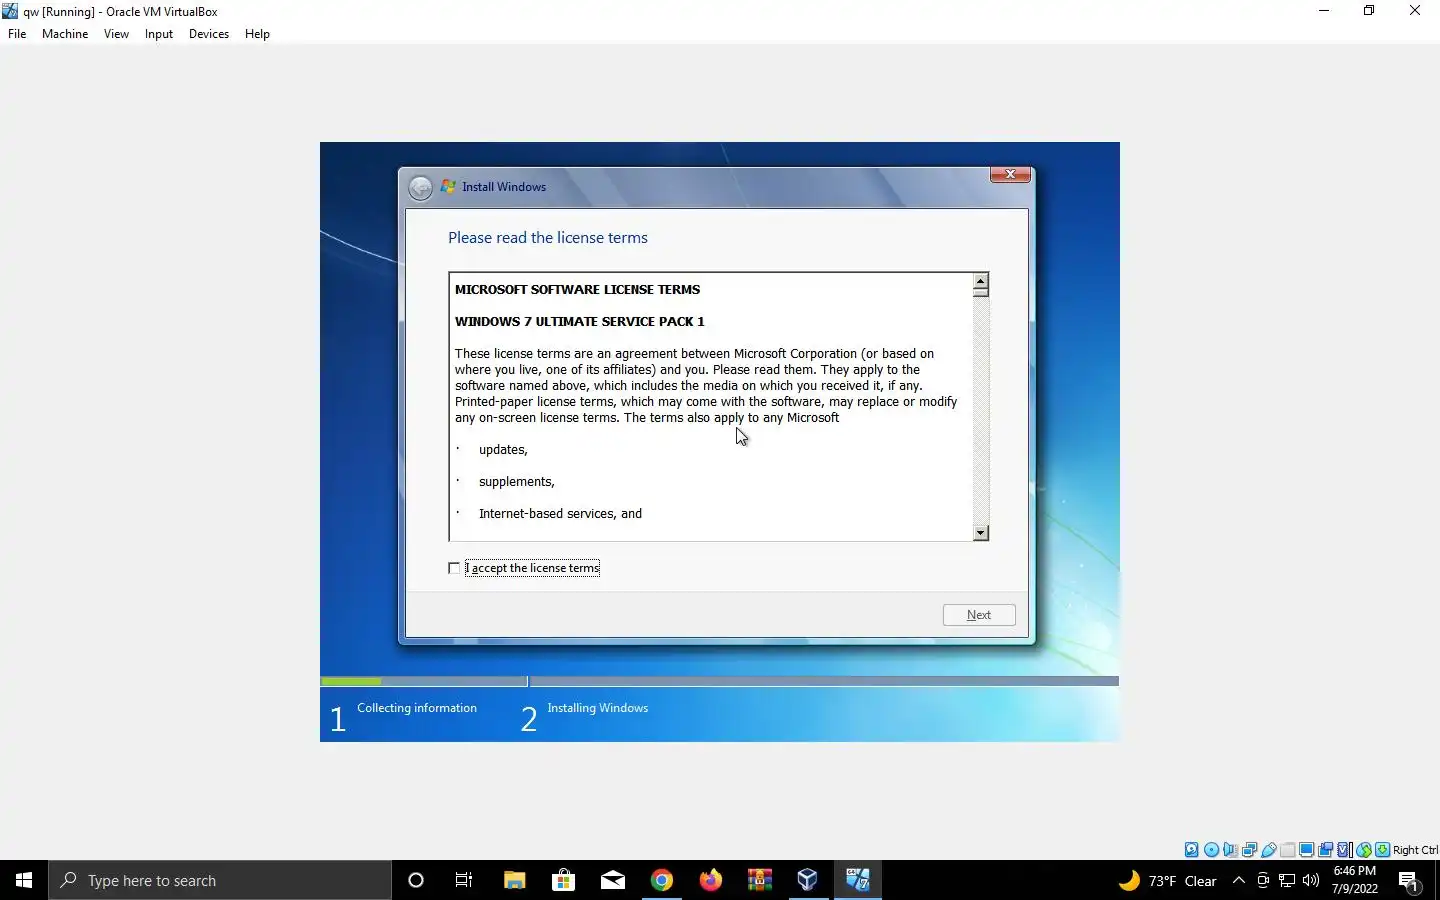Click the shared folders status icon
The image size is (1440, 900).
1288,850
